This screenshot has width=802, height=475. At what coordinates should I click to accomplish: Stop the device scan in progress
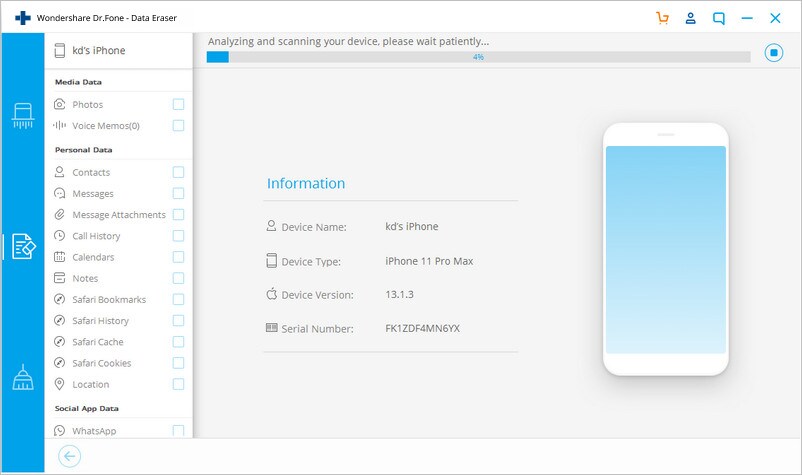tap(773, 53)
